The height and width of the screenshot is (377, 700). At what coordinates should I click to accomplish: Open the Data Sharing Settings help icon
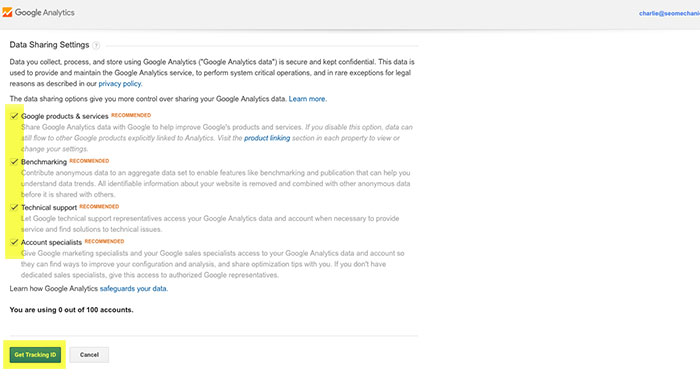pos(96,45)
